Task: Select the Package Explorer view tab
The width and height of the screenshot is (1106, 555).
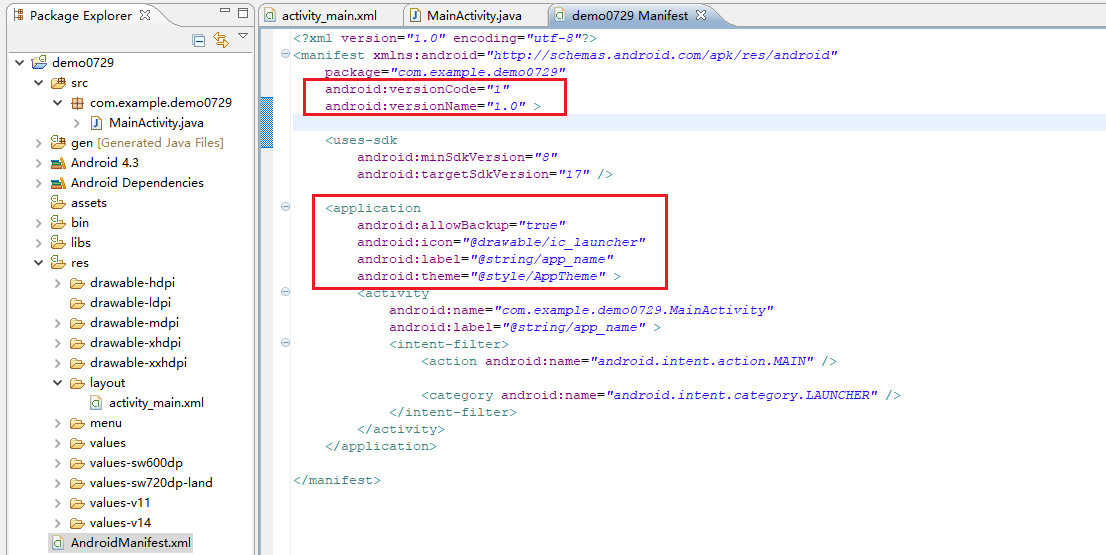Action: [81, 16]
